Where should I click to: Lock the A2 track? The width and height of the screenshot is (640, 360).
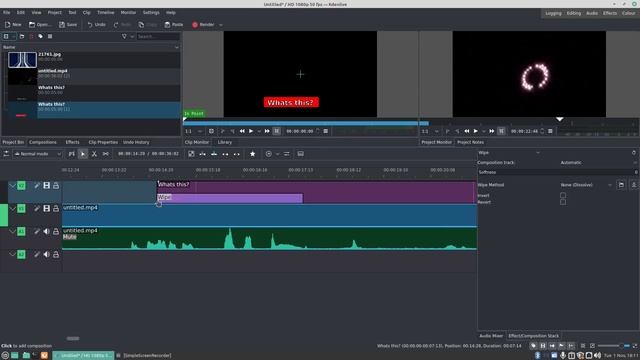pyautogui.click(x=56, y=254)
